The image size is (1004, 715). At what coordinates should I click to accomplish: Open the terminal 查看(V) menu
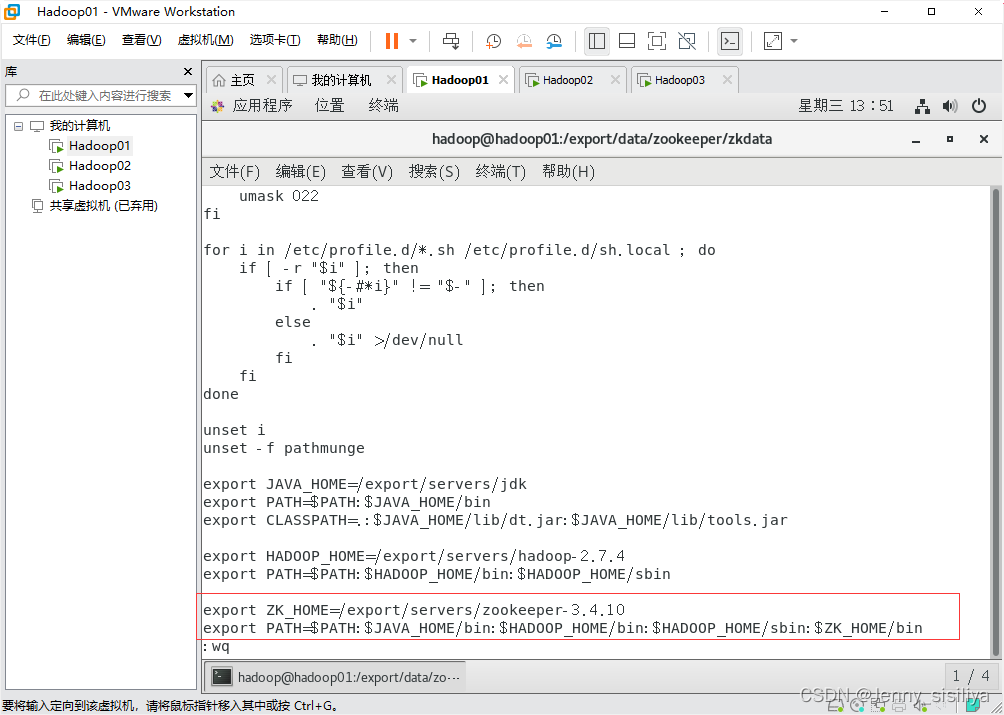(367, 172)
